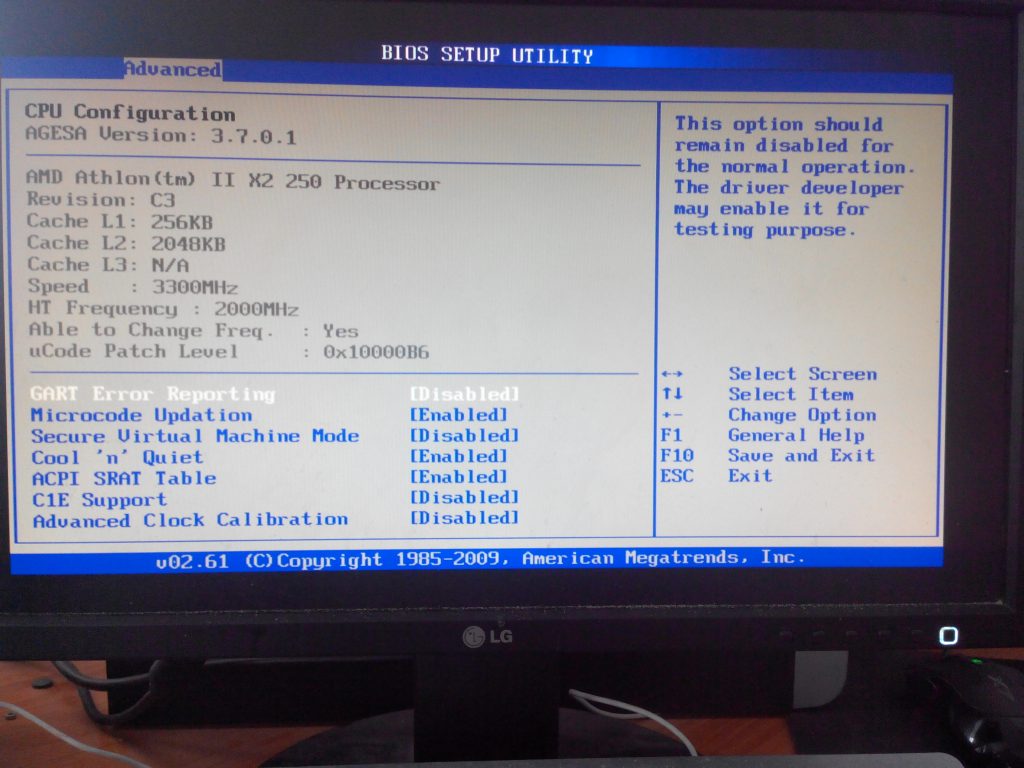Click the Revision C3 line
The height and width of the screenshot is (768, 1024).
pyautogui.click(x=101, y=200)
